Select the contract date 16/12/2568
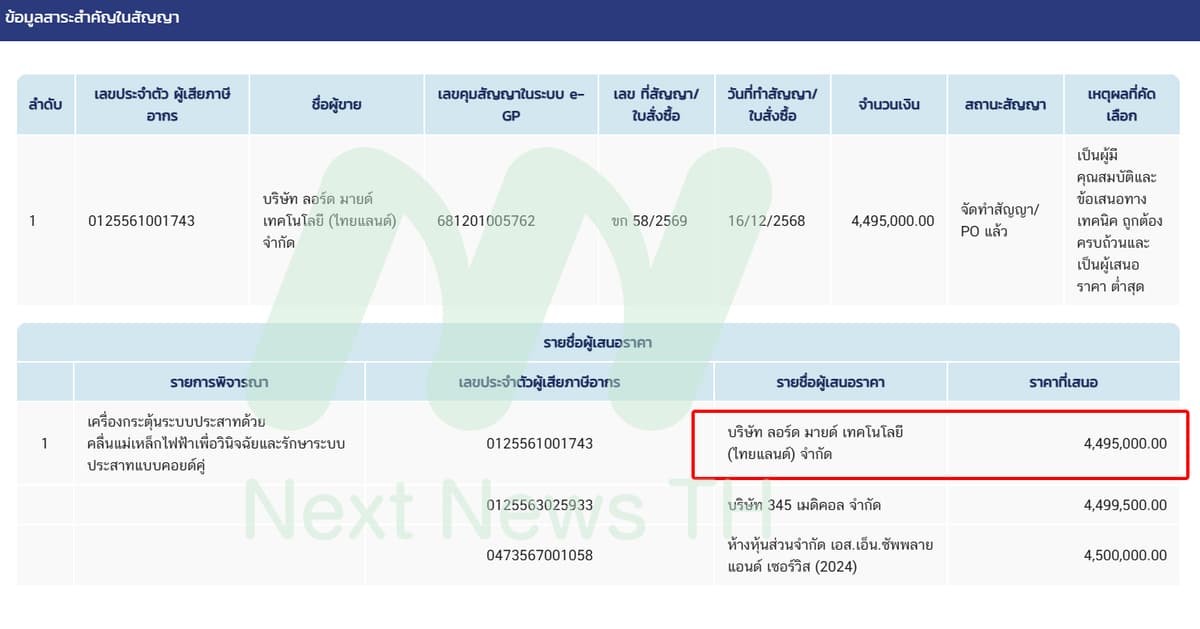Image resolution: width=1200 pixels, height=629 pixels. coord(770,221)
